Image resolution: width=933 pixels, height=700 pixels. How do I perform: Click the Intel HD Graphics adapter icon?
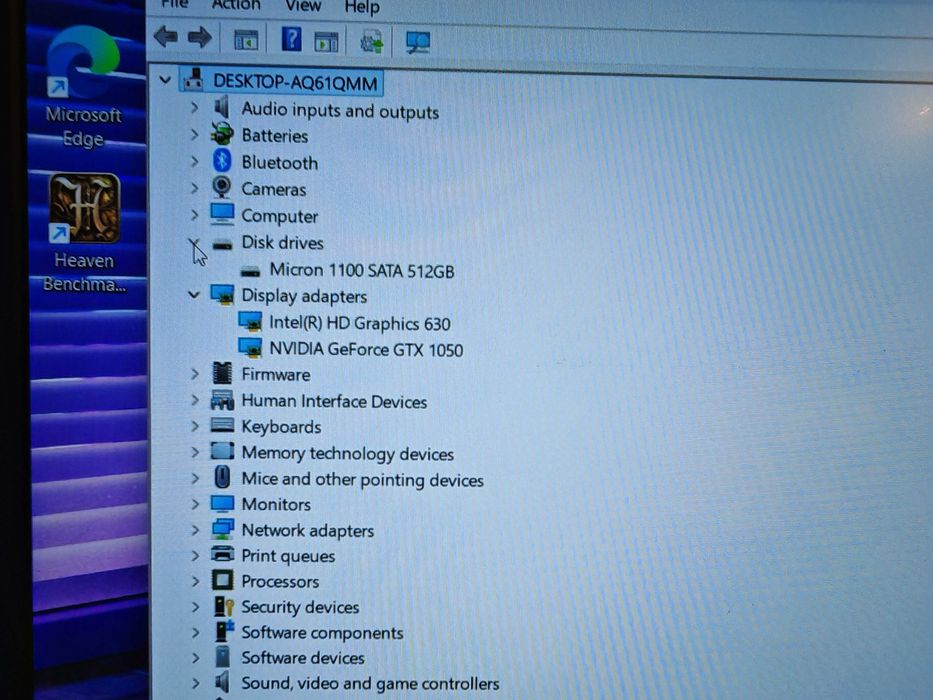(250, 321)
